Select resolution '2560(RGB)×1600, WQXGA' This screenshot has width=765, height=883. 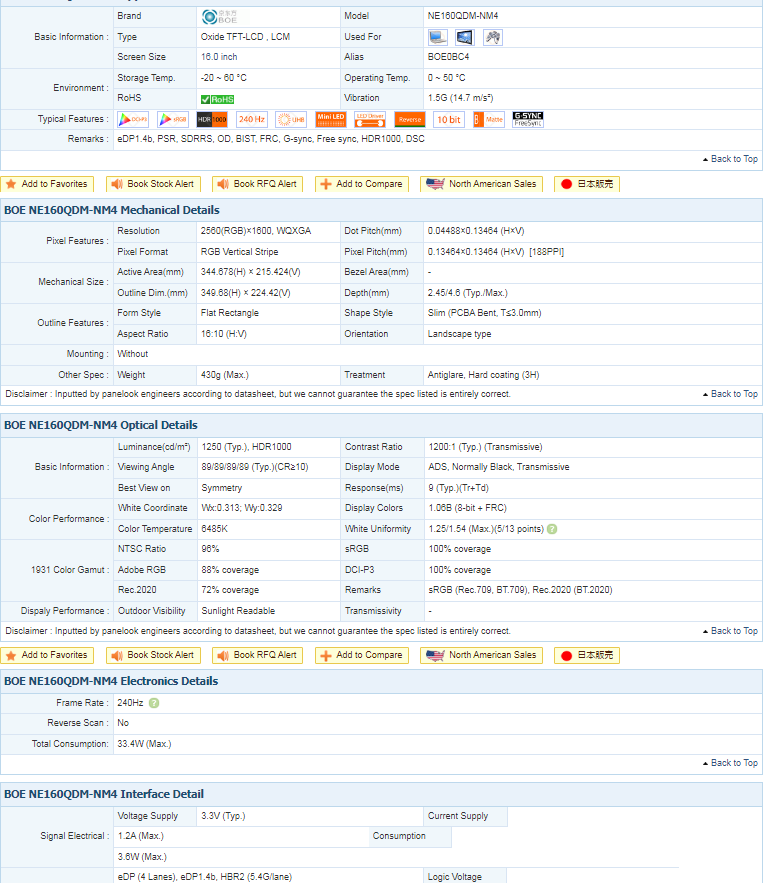(256, 231)
